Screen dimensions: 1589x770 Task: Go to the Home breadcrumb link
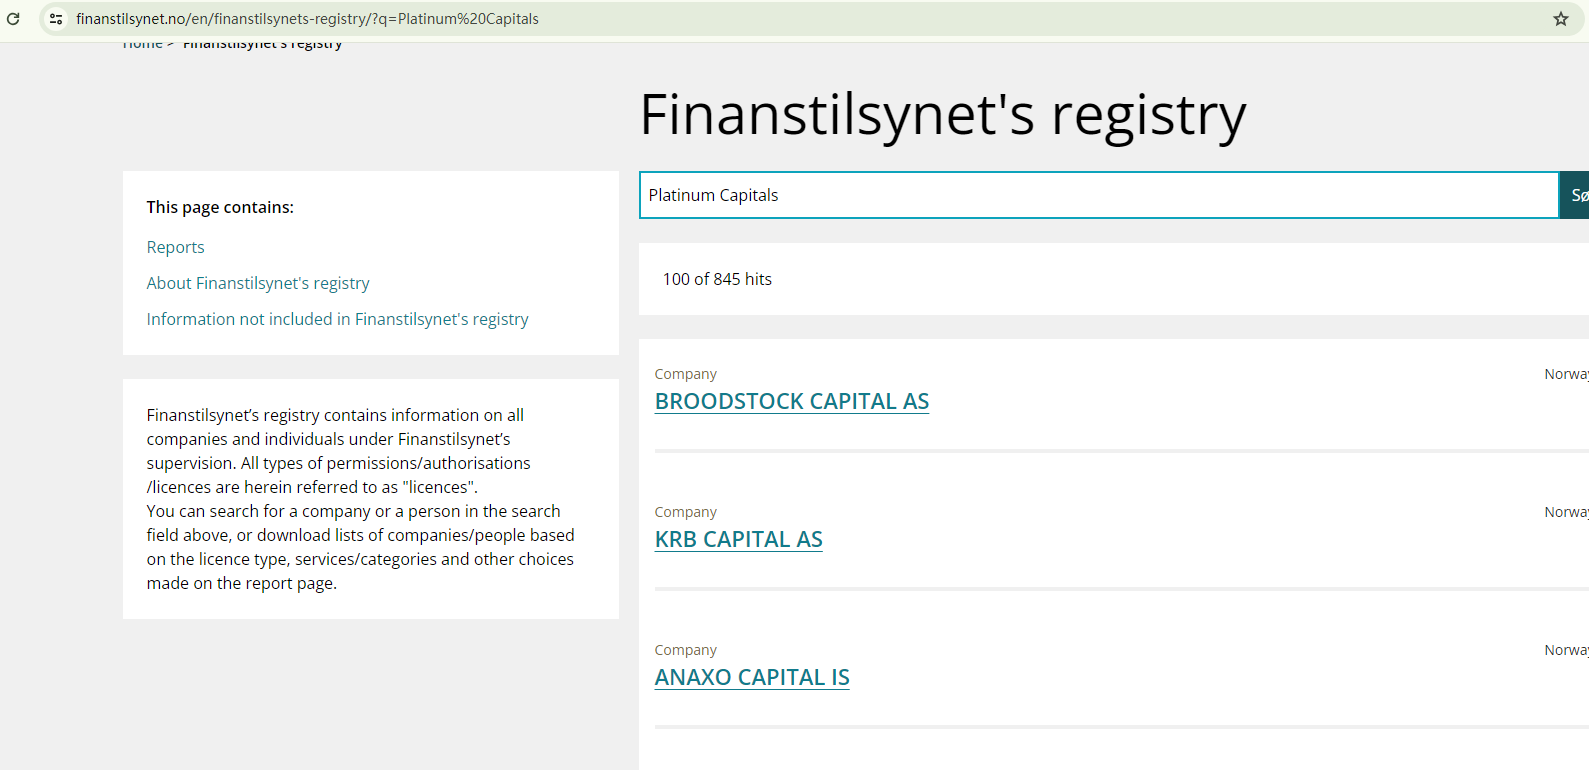[x=142, y=44]
